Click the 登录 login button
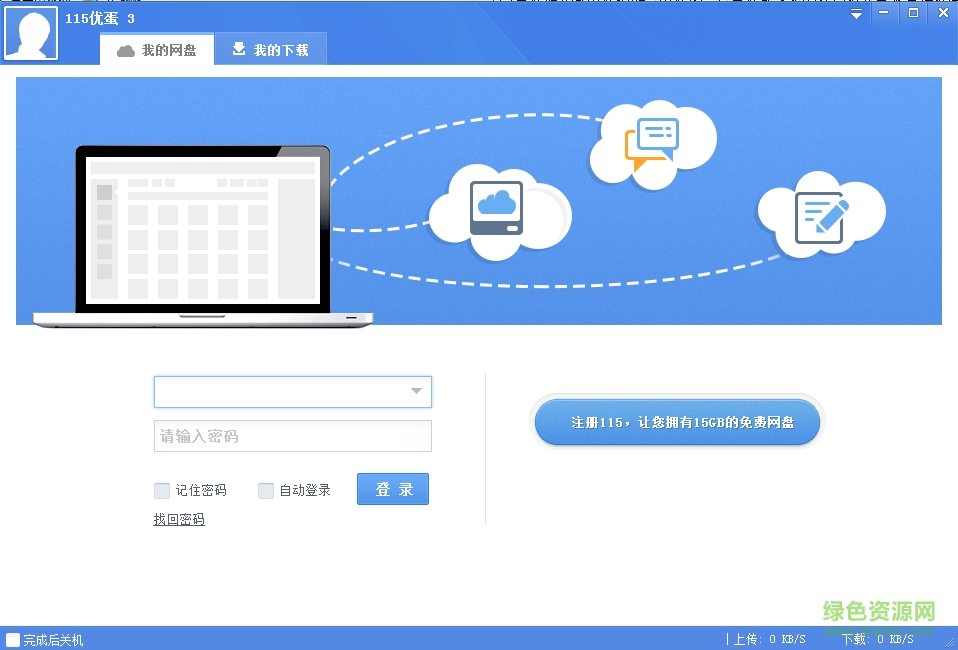 (x=392, y=489)
